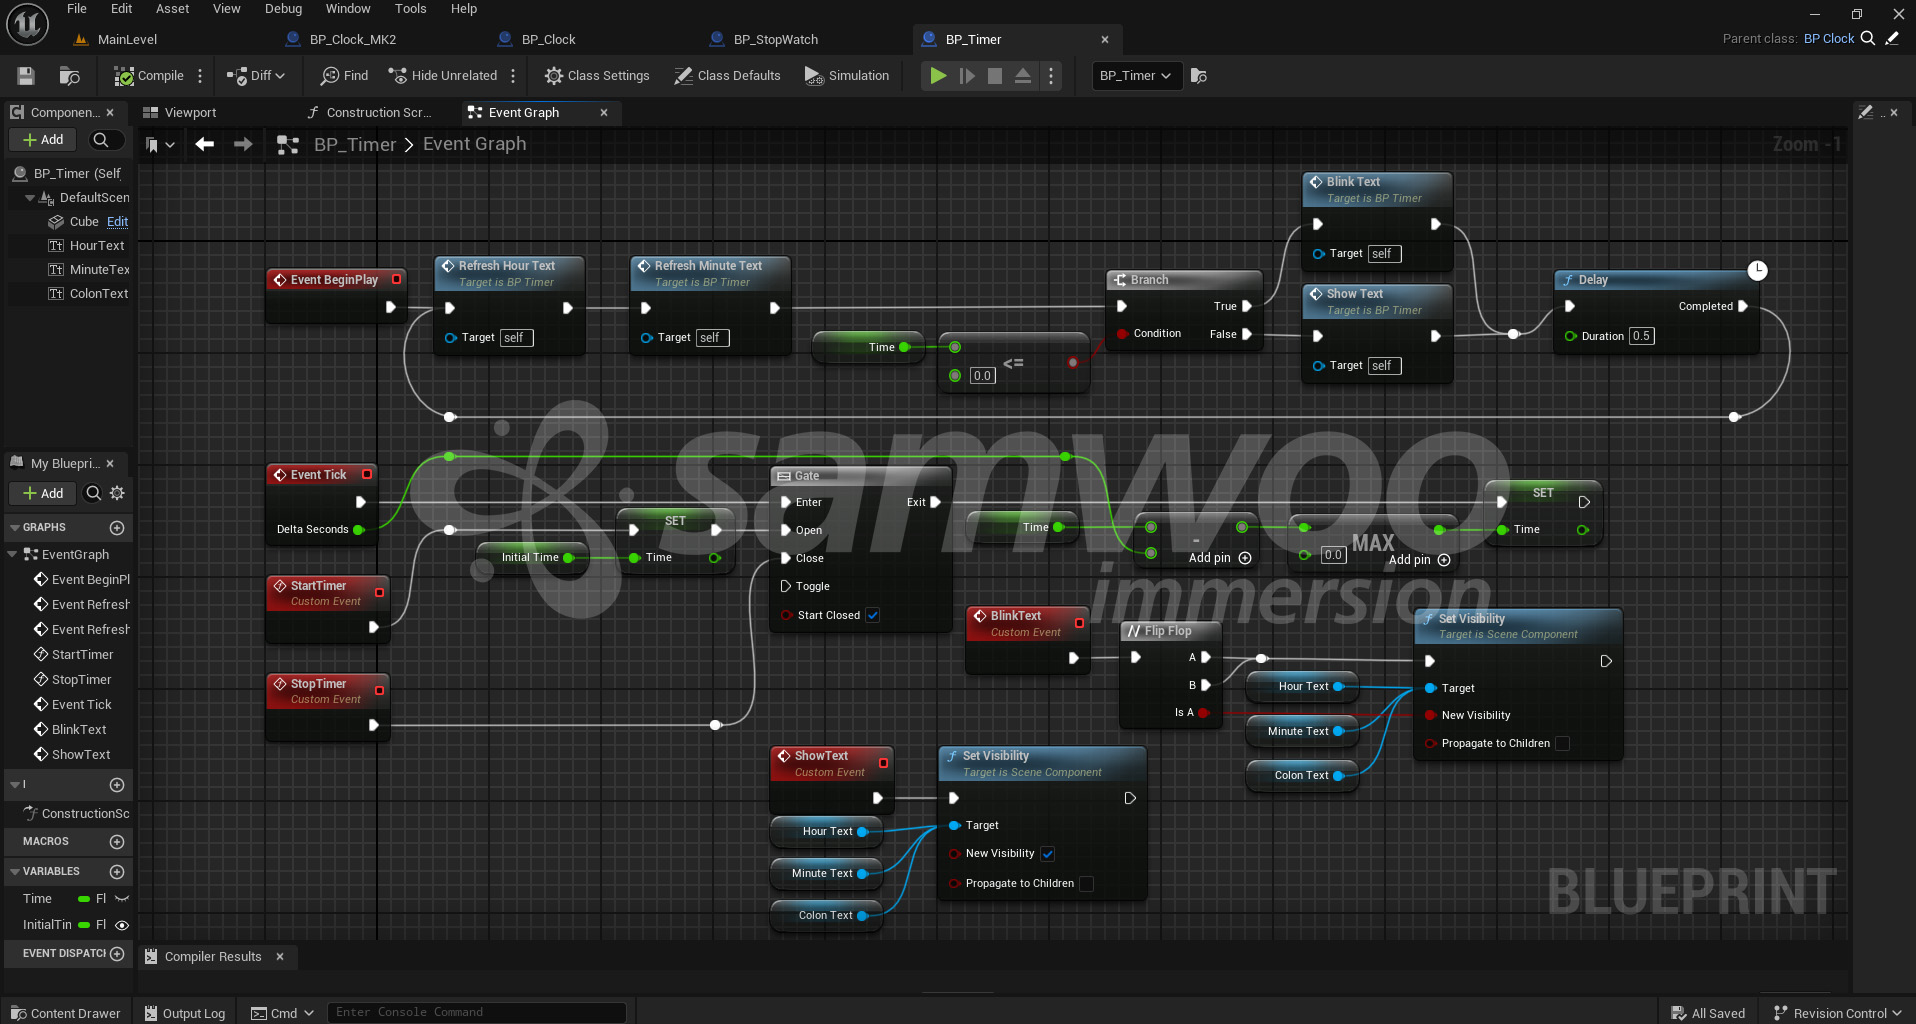
Task: Open the Output Log
Action: tap(185, 1014)
